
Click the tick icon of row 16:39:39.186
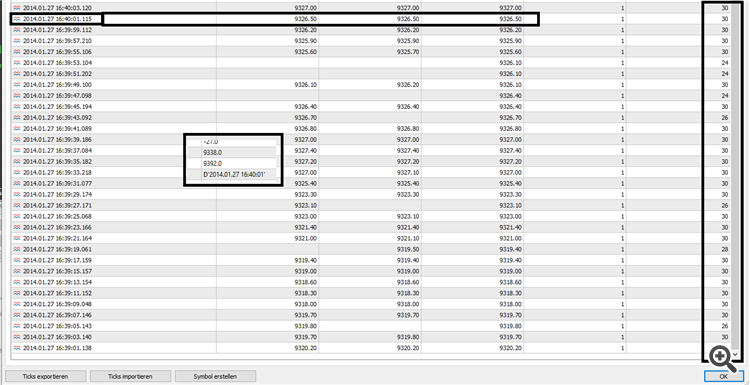[x=18, y=140]
